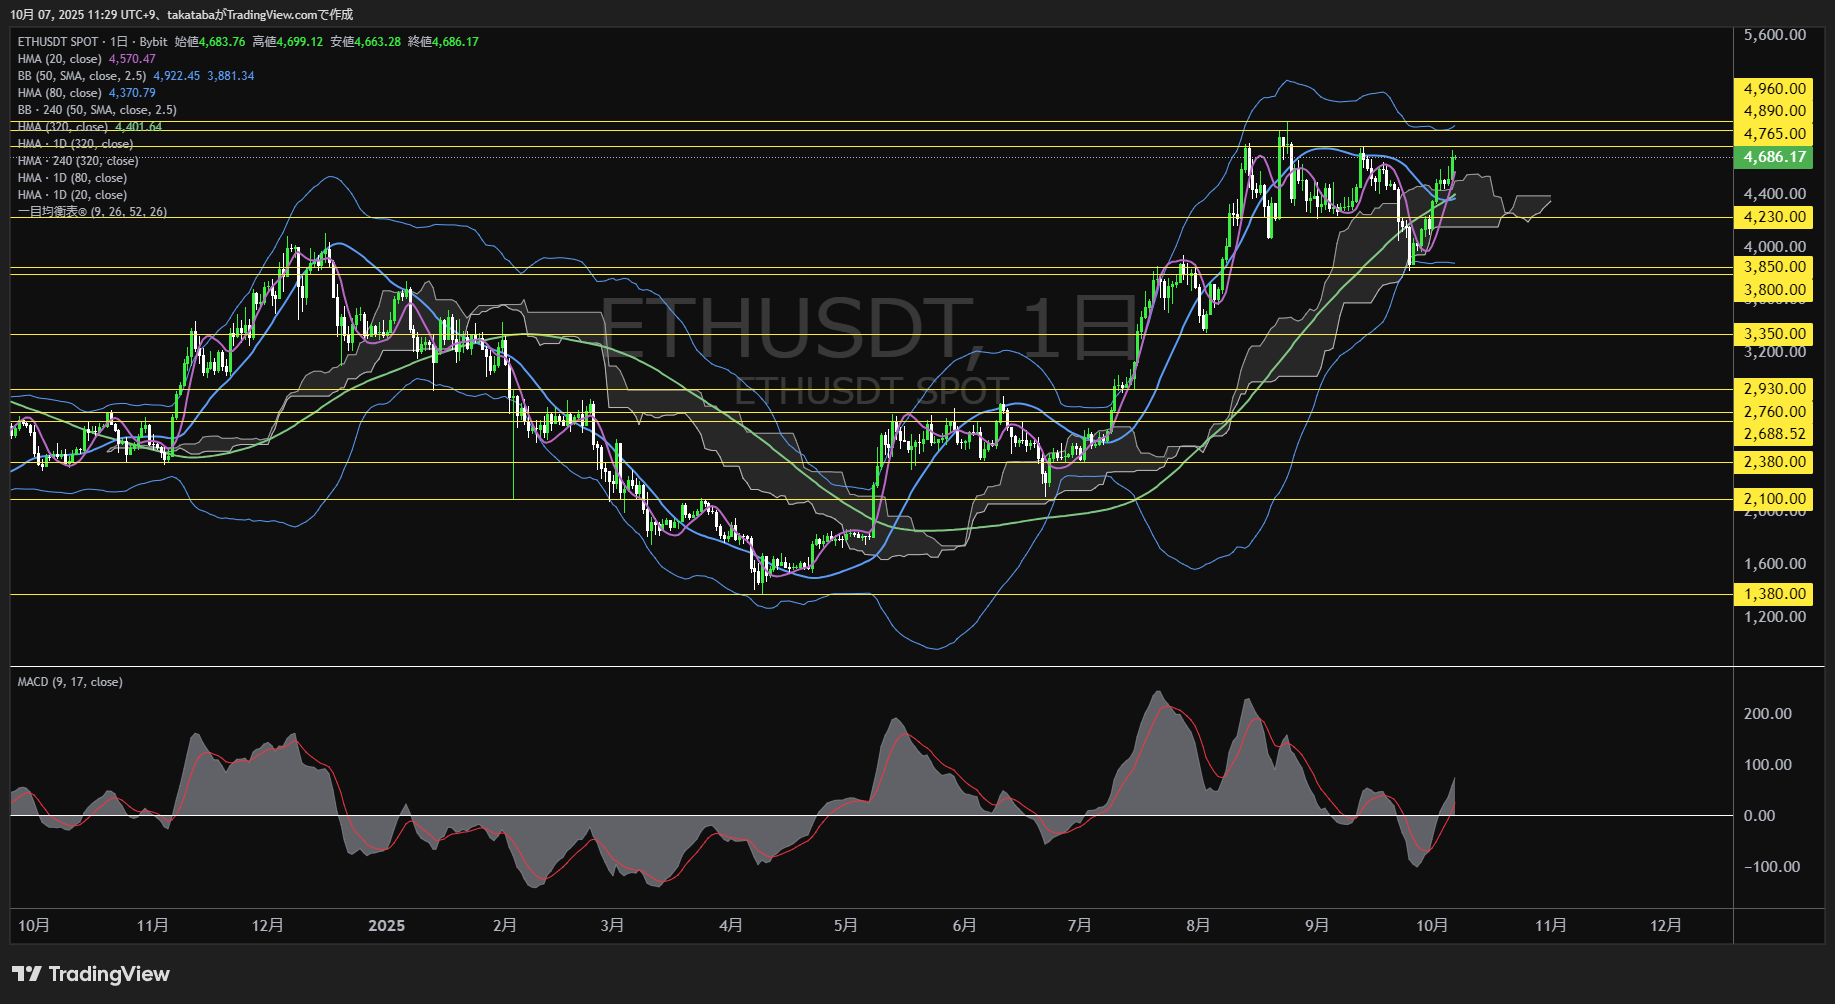Select the 2,100.00 price level label
The width and height of the screenshot is (1835, 1004).
(x=1774, y=499)
